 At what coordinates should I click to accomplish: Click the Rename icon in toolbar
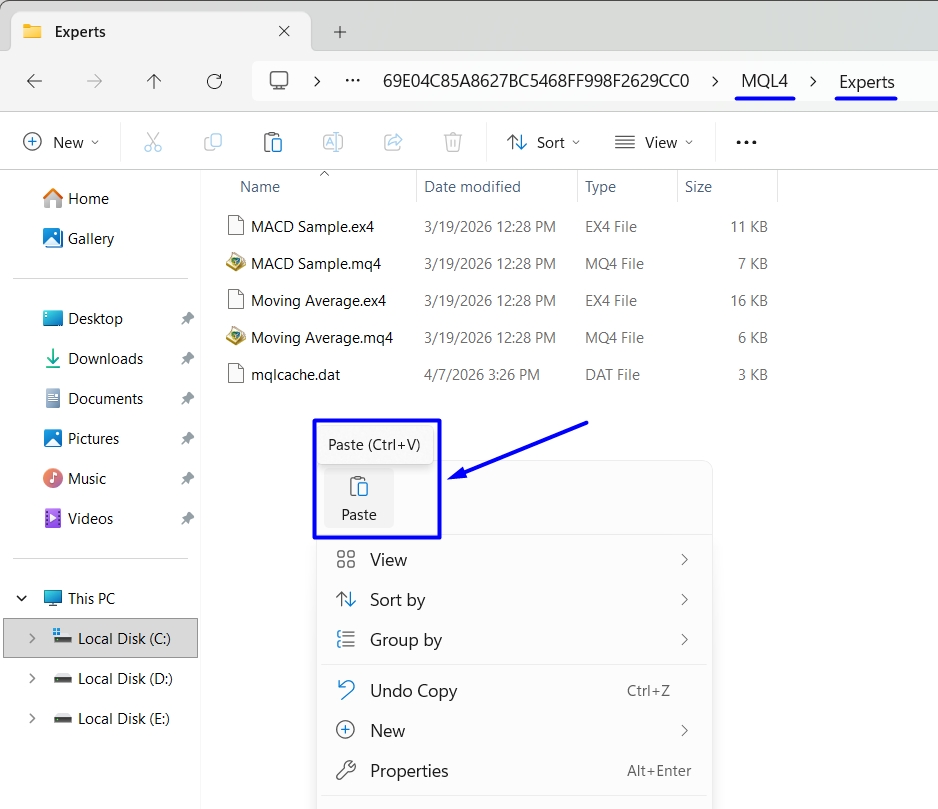[x=333, y=142]
